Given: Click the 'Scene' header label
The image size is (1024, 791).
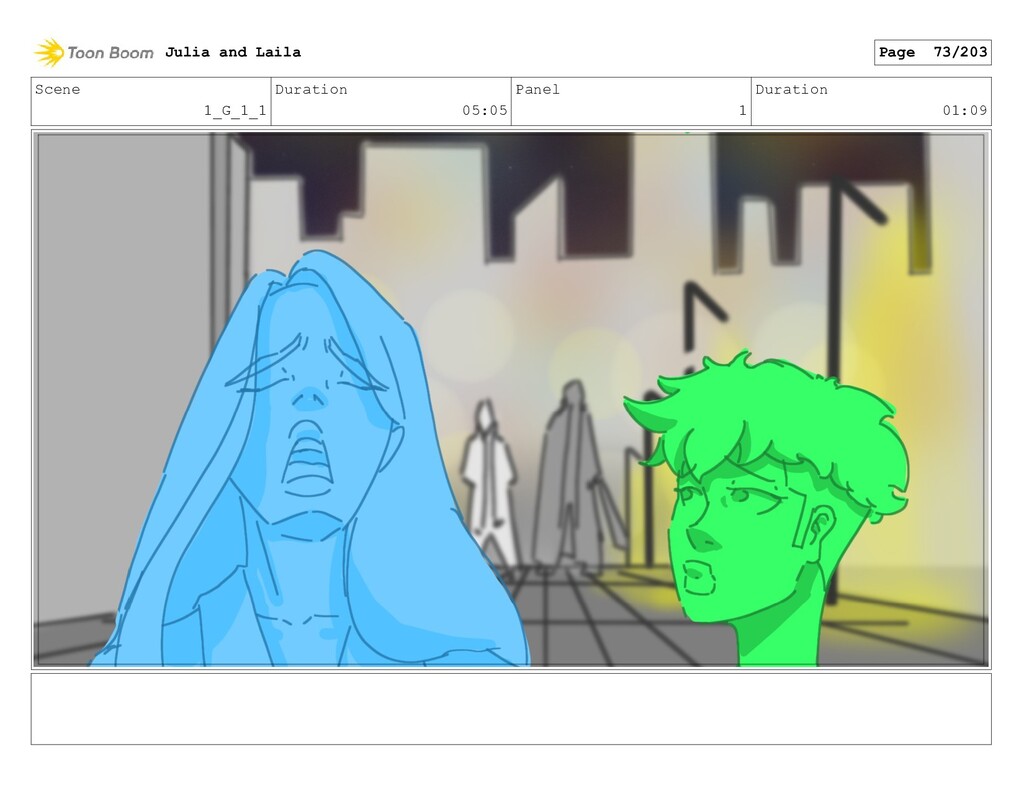Looking at the screenshot, I should [57, 89].
